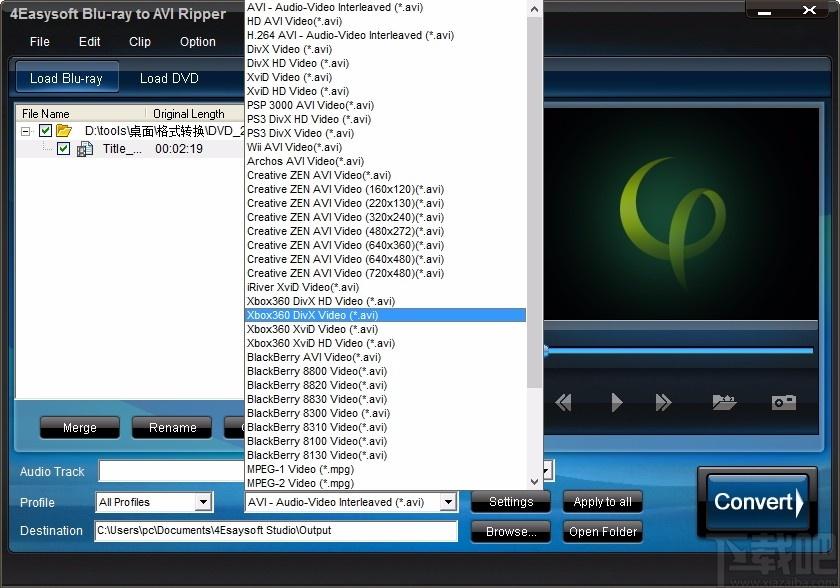This screenshot has height=588, width=840.
Task: Click the File Name column header
Action: (x=80, y=114)
